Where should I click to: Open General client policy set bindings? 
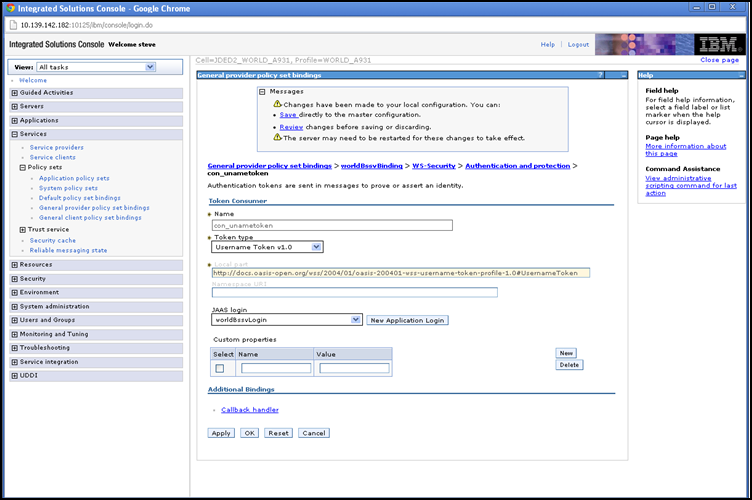coord(90,218)
